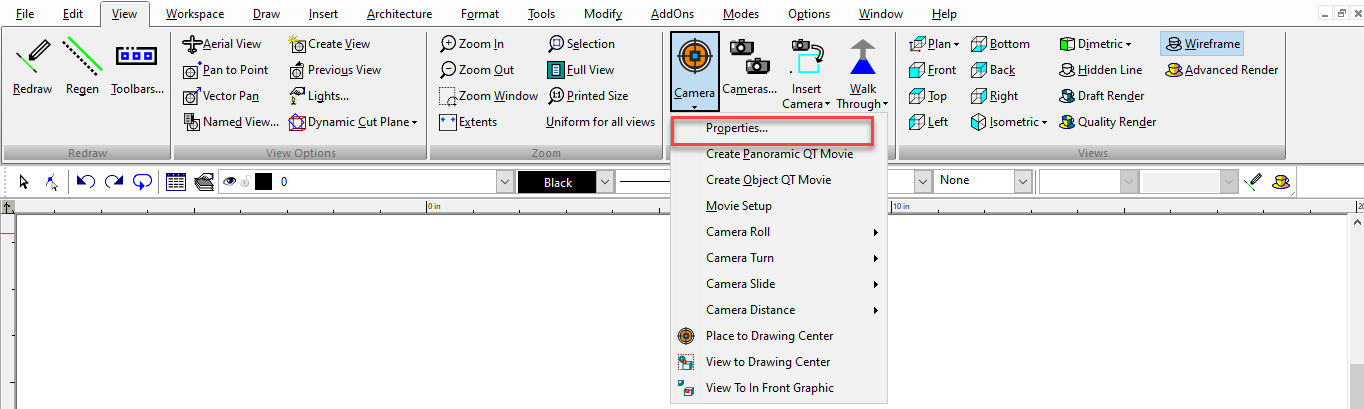This screenshot has width=1364, height=409.
Task: Zoom to Selection
Action: click(x=581, y=44)
